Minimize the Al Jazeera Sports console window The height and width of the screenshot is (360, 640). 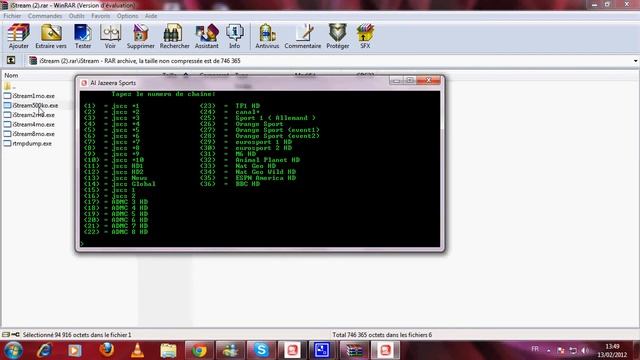[396, 80]
